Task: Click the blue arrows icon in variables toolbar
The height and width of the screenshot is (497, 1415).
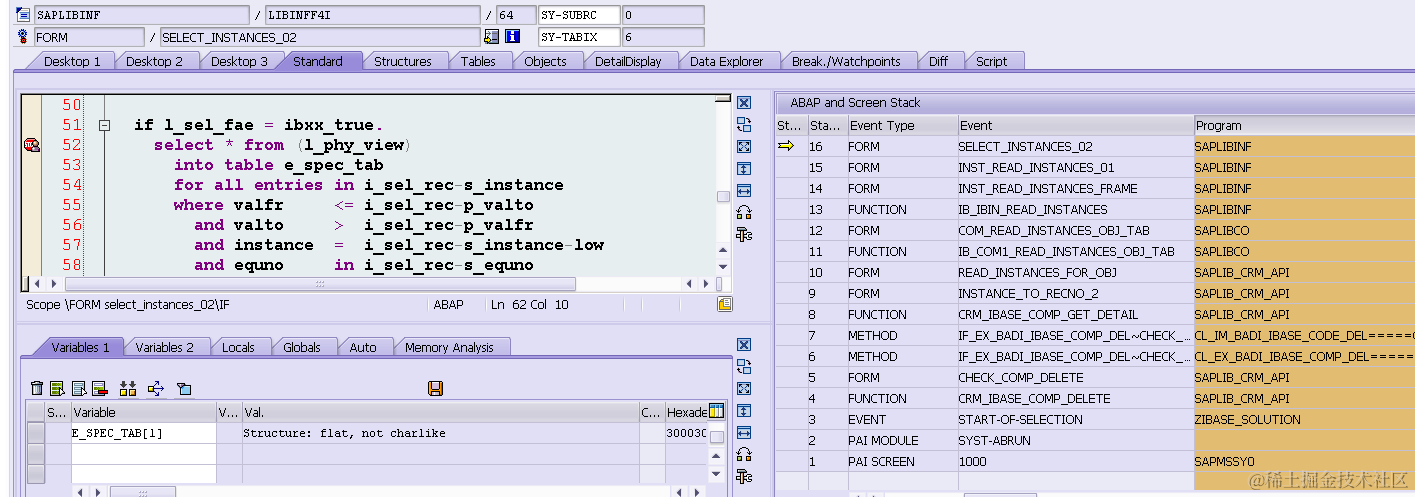Action: tap(156, 388)
